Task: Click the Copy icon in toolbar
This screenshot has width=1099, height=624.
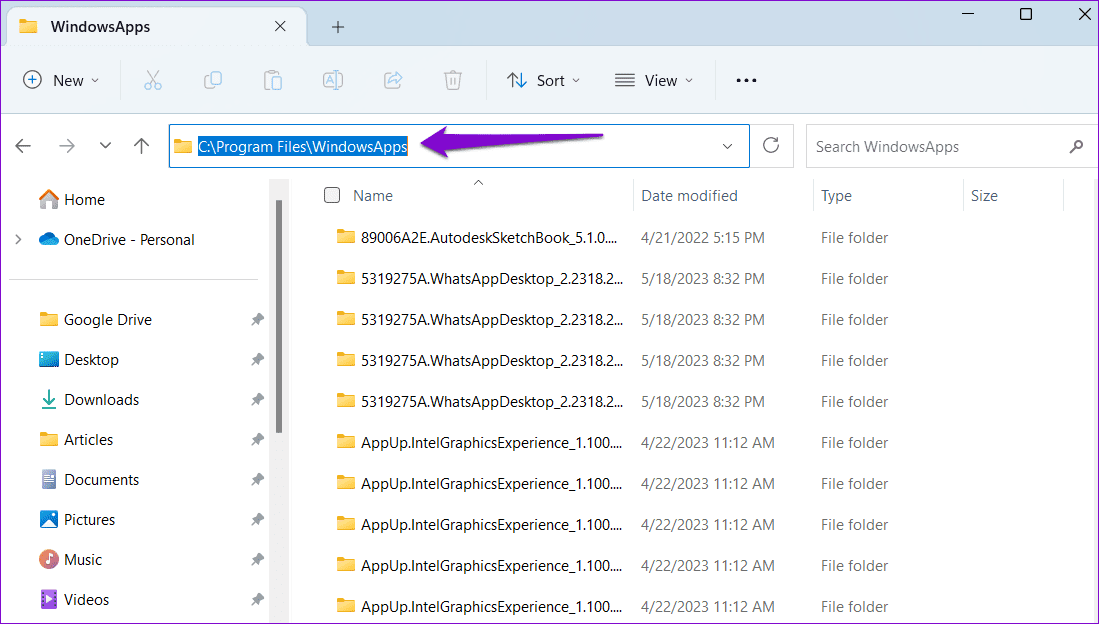Action: coord(212,81)
